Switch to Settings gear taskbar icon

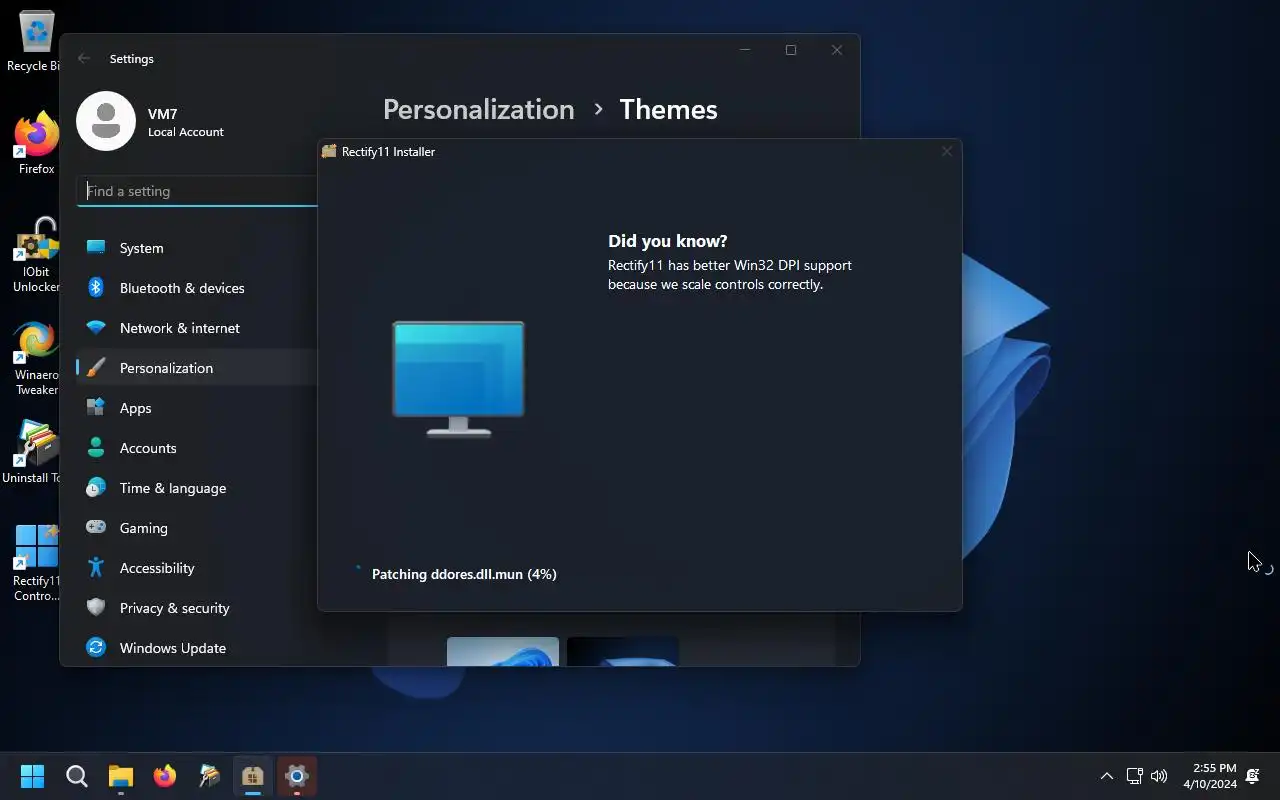click(x=297, y=776)
